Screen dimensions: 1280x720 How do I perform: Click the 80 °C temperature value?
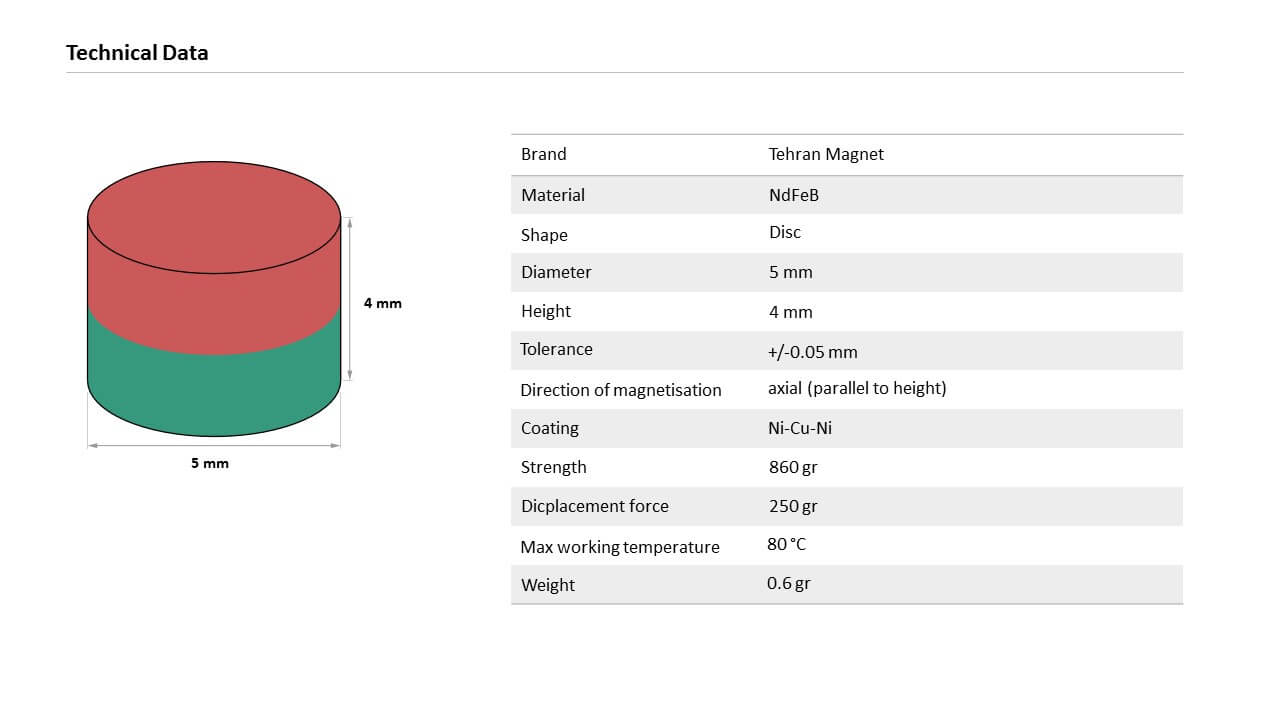[786, 545]
